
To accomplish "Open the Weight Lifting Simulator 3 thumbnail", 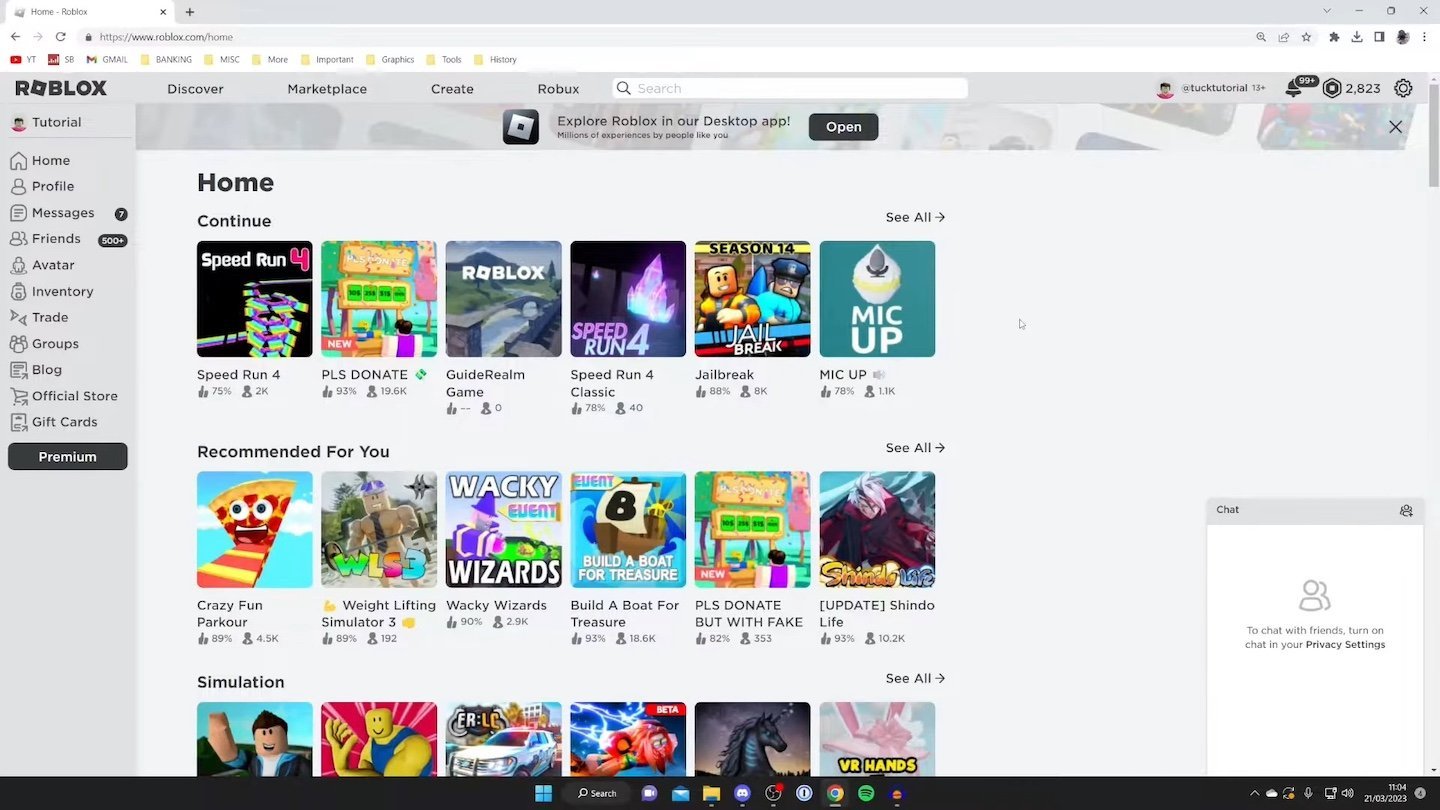I will click(x=379, y=530).
